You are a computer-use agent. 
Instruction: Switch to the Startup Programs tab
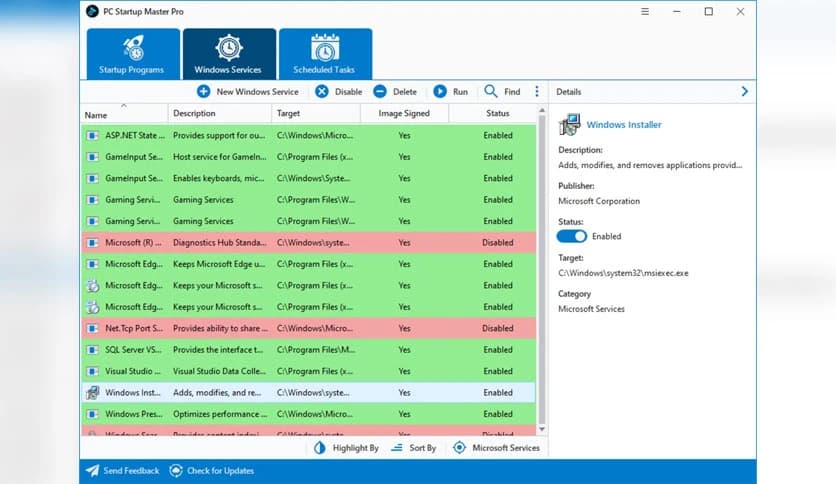pos(133,53)
